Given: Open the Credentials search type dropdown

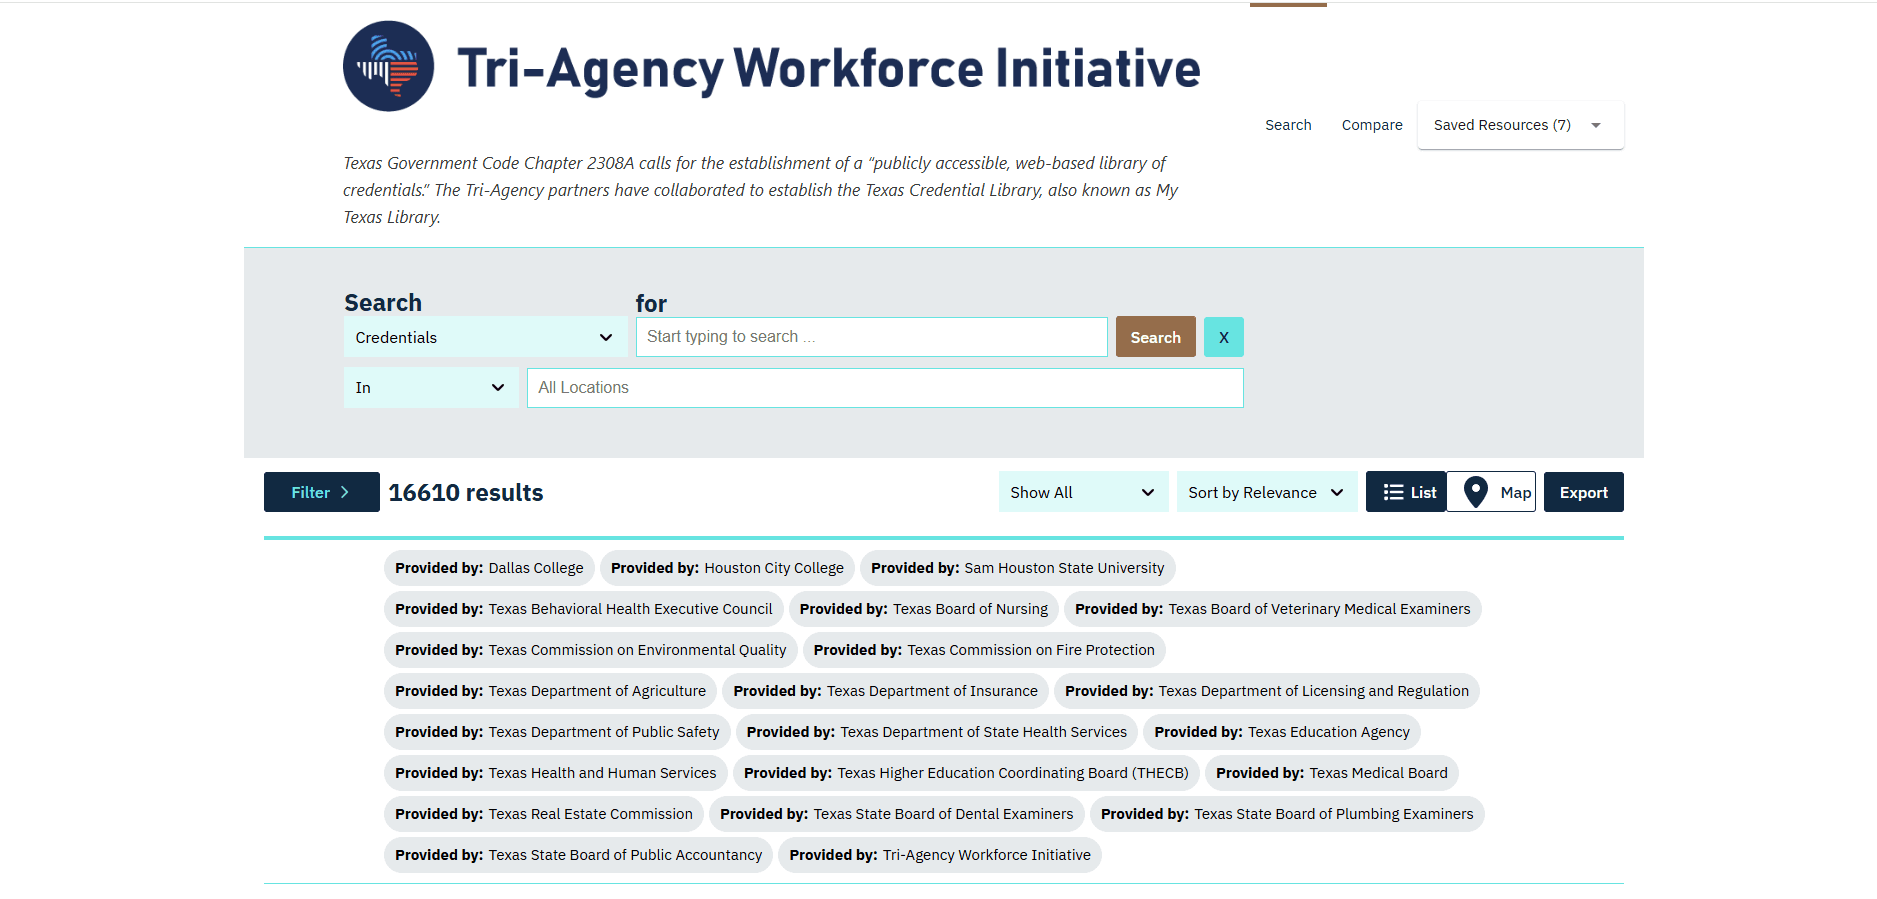Looking at the screenshot, I should 484,337.
